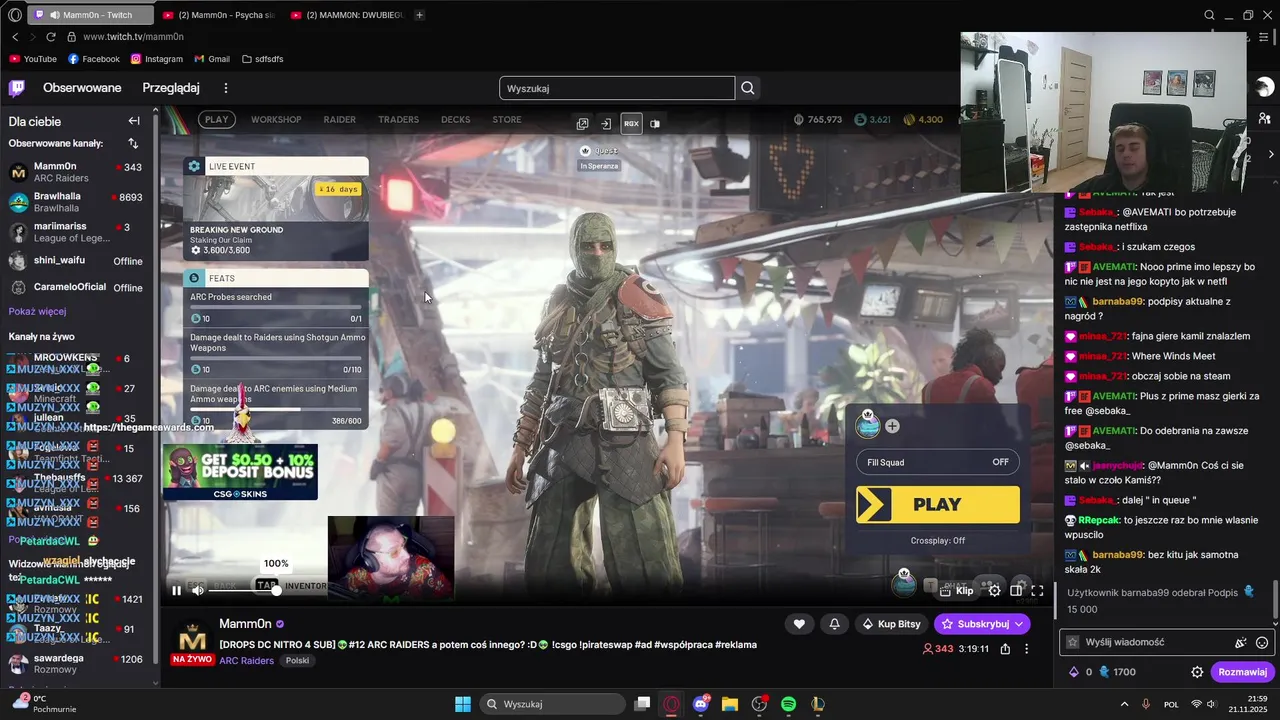Mute the stream volume icon
1280x720 pixels.
coord(198,591)
